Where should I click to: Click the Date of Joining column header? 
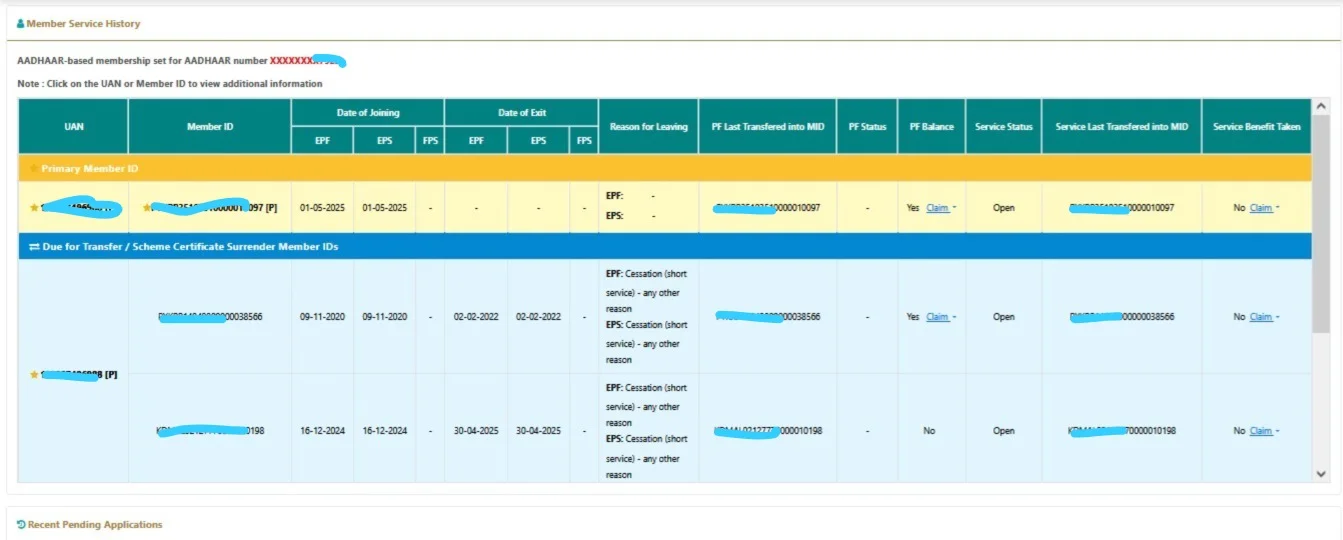click(368, 113)
